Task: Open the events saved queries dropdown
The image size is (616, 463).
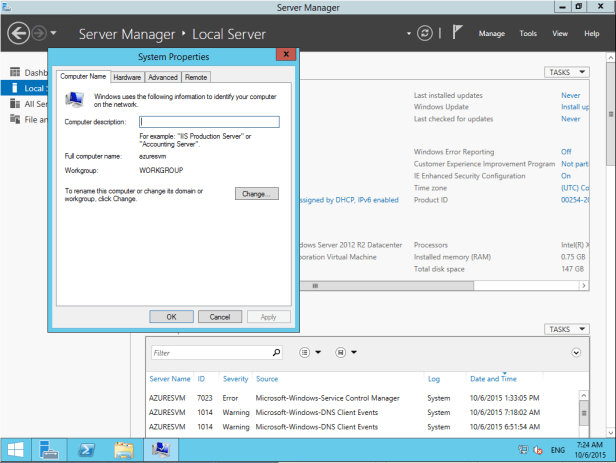Action: tap(346, 353)
